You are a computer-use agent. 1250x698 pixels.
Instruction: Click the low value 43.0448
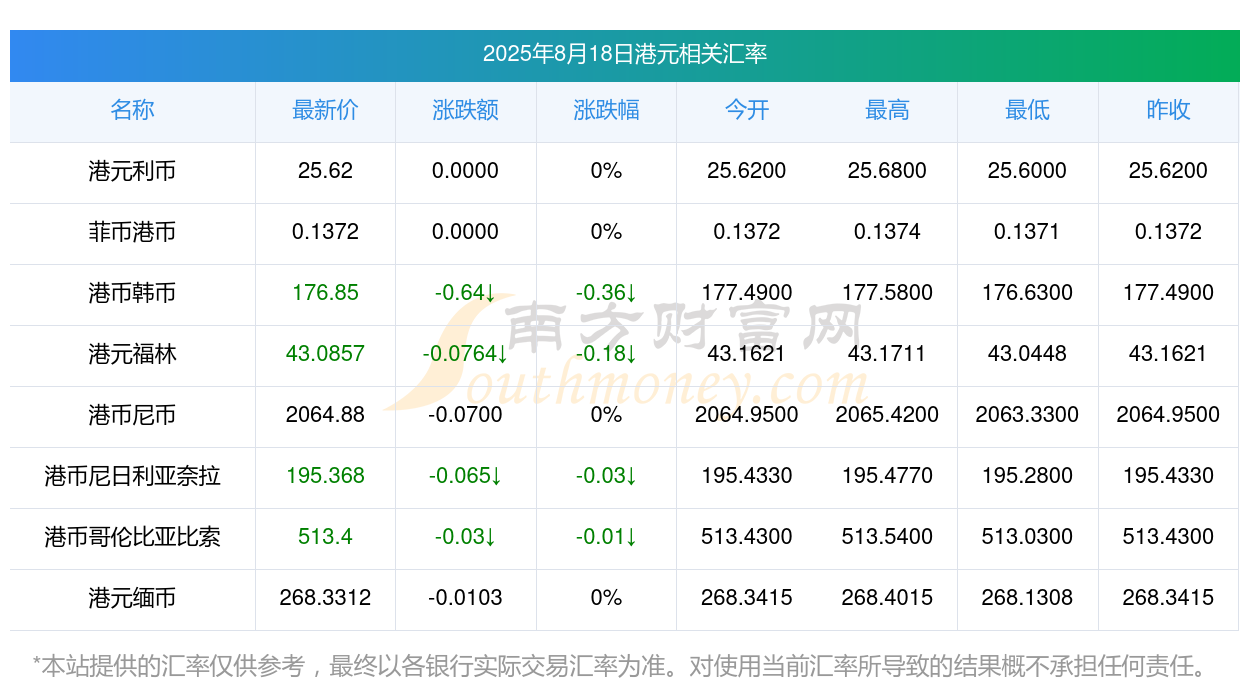pos(1027,354)
